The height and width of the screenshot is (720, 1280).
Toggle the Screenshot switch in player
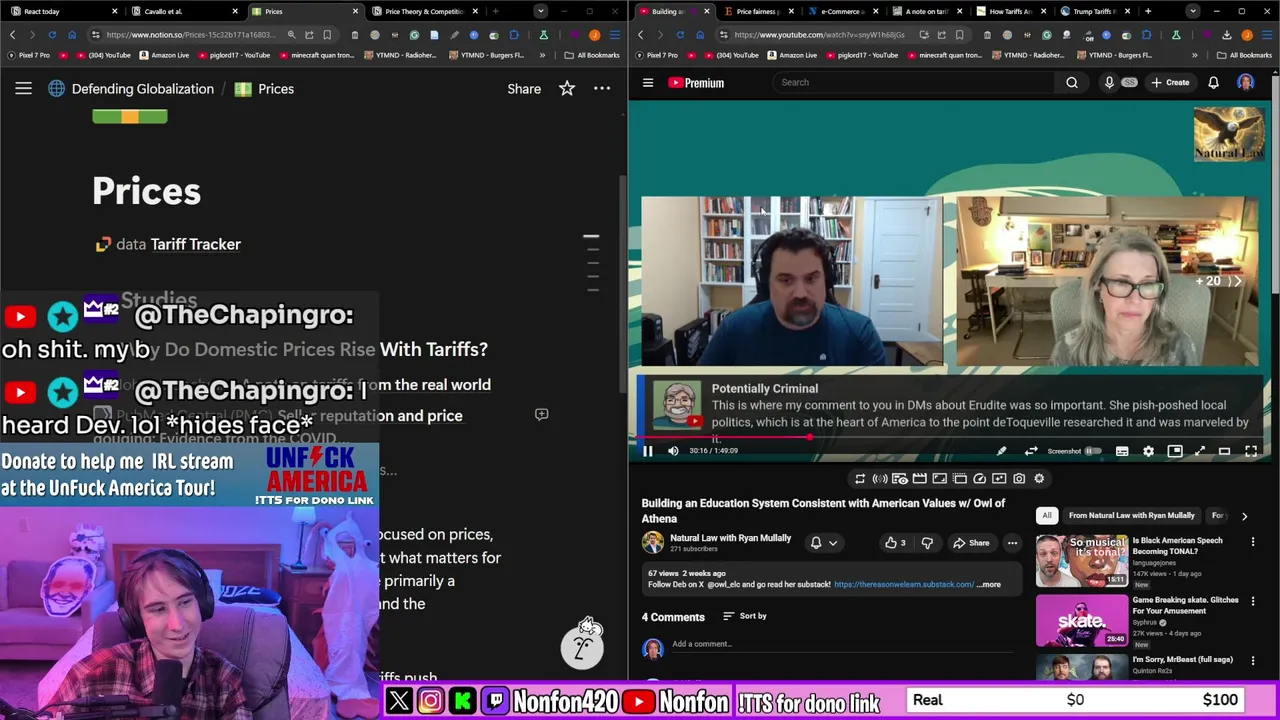pos(1093,451)
